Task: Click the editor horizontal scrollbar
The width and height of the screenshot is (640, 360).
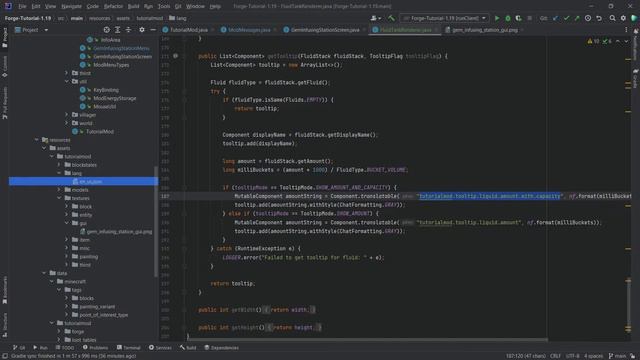Action: (367, 339)
